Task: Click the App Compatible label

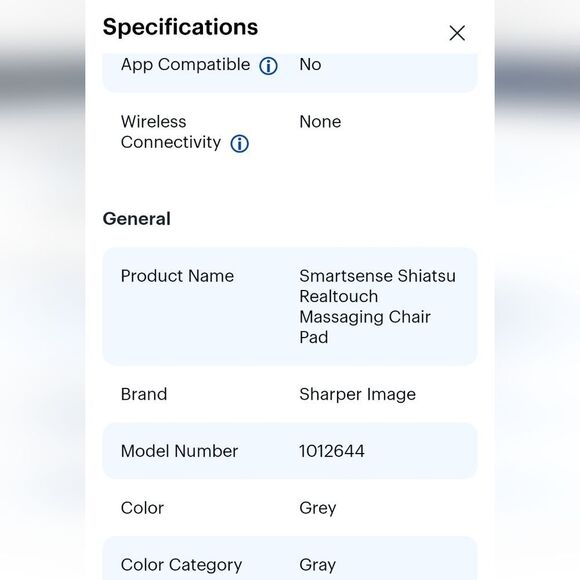Action: tap(185, 65)
